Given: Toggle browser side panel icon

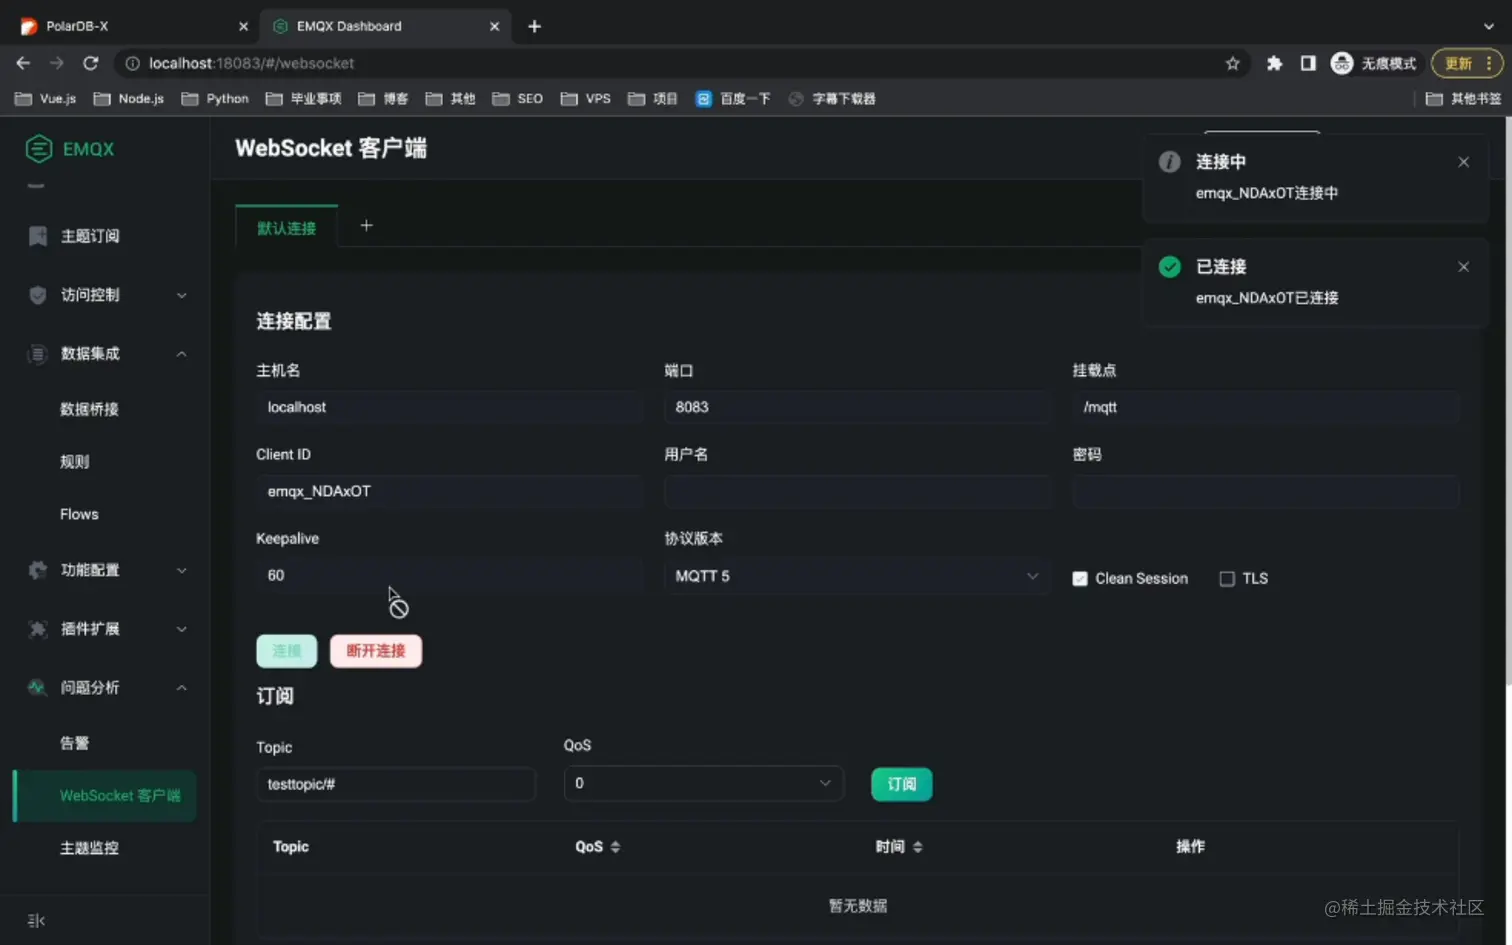Looking at the screenshot, I should (x=1308, y=63).
